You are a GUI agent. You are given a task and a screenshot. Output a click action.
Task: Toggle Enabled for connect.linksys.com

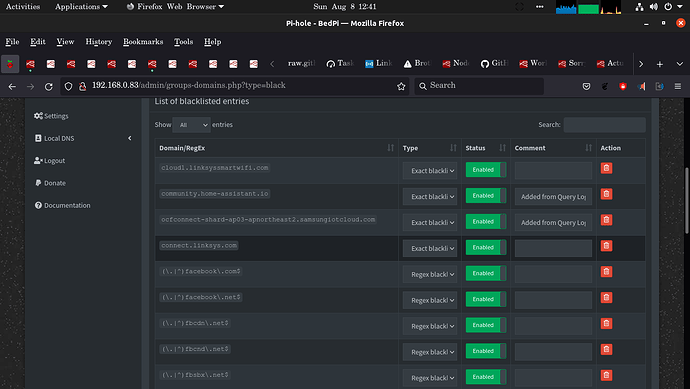[486, 248]
